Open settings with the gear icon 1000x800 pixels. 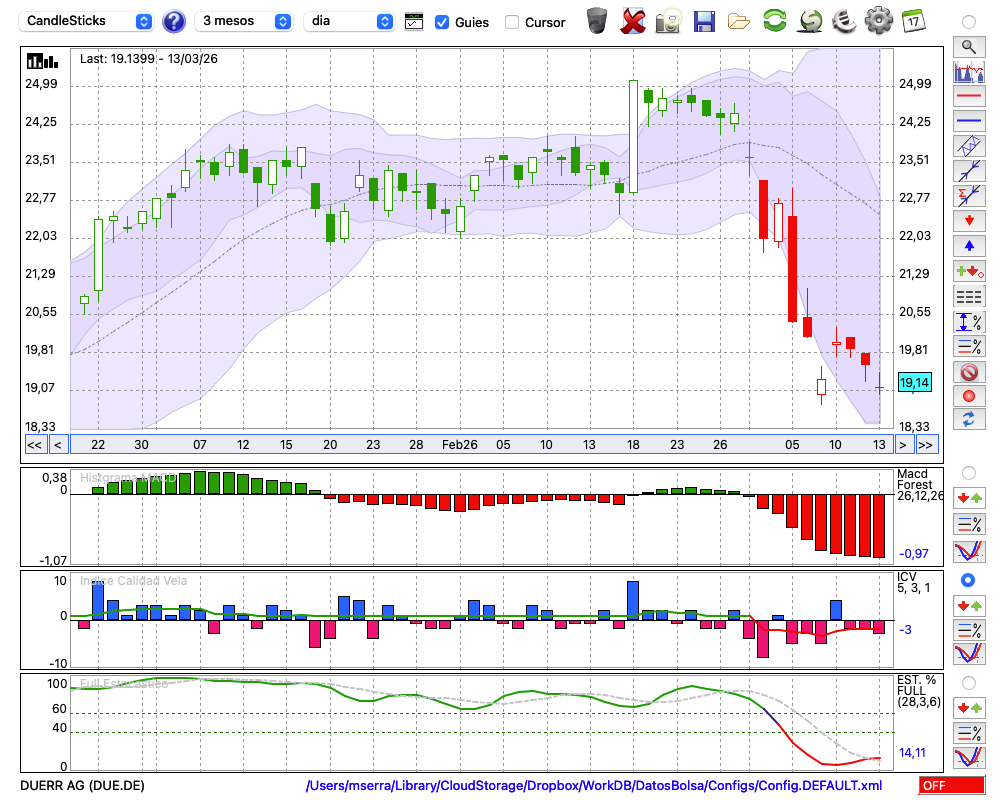[x=879, y=20]
